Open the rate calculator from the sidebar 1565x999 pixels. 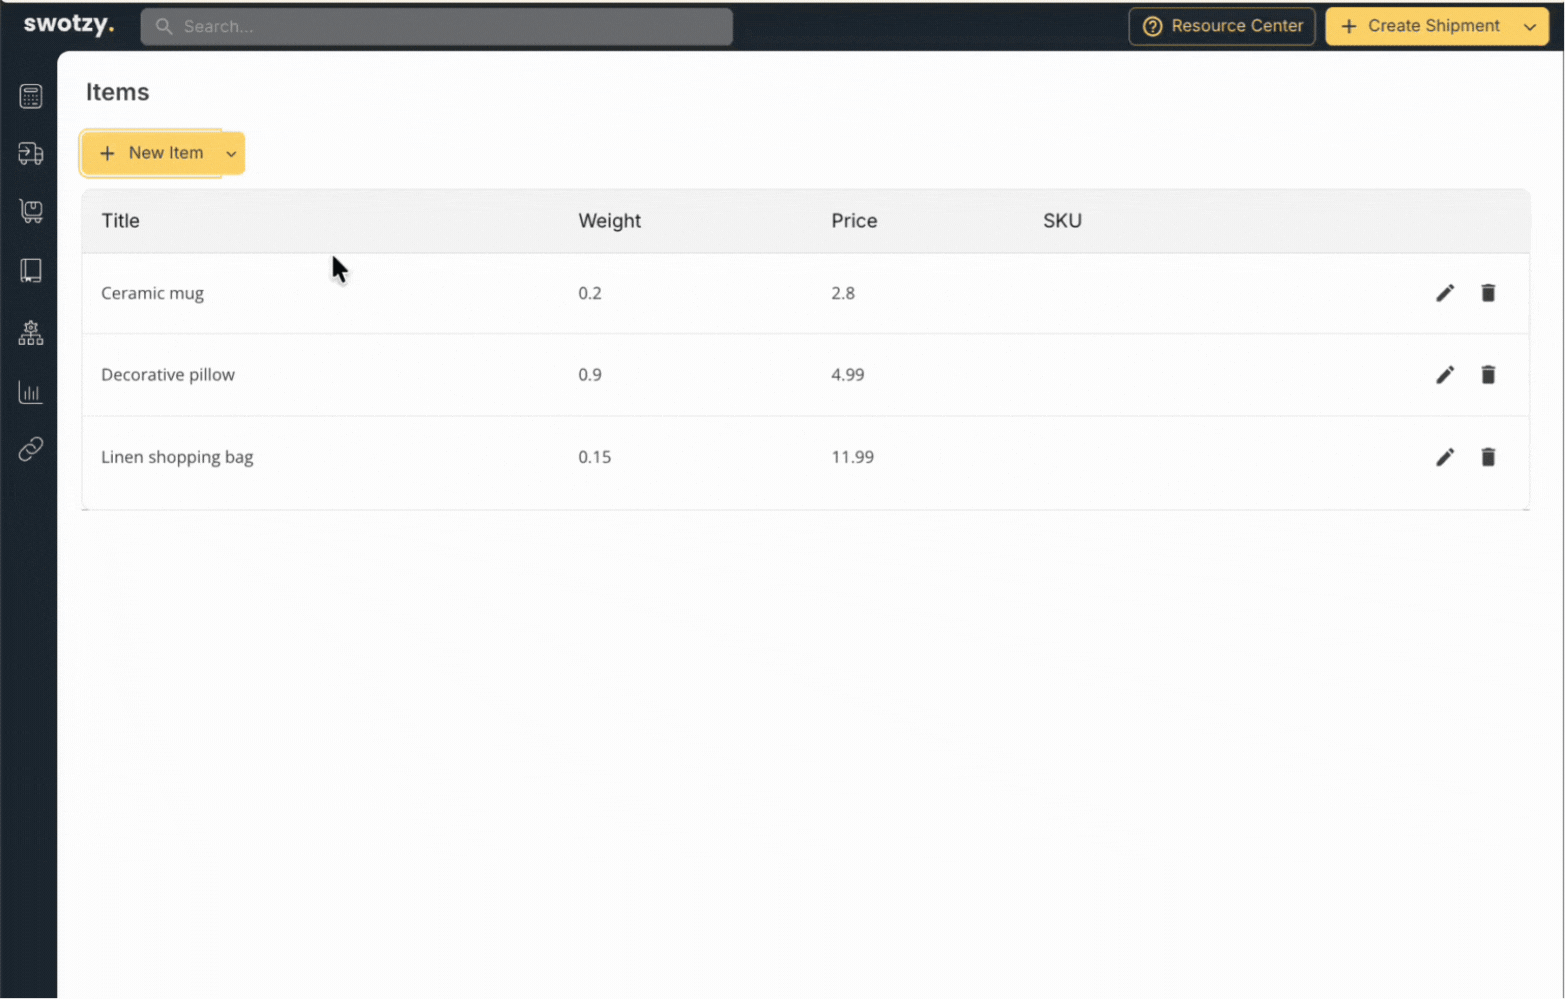coord(30,96)
